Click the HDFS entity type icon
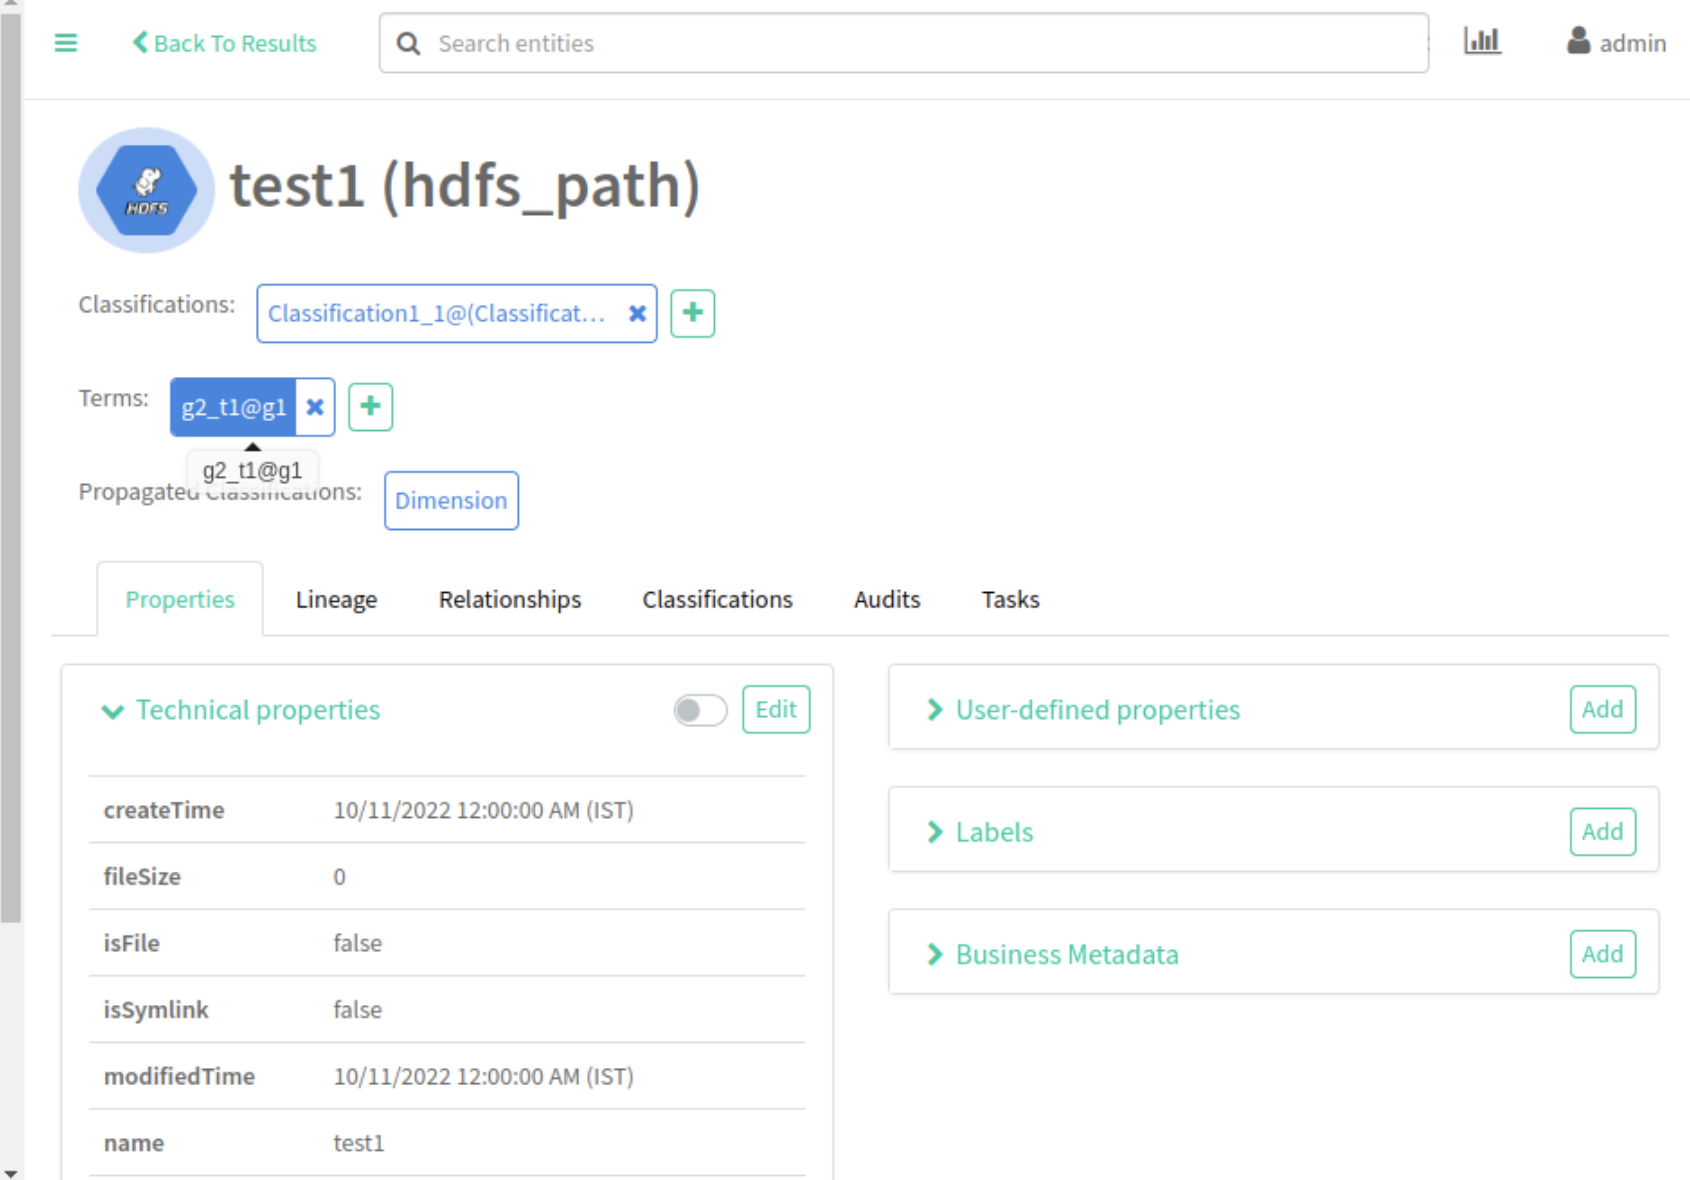The image size is (1690, 1180). 146,190
